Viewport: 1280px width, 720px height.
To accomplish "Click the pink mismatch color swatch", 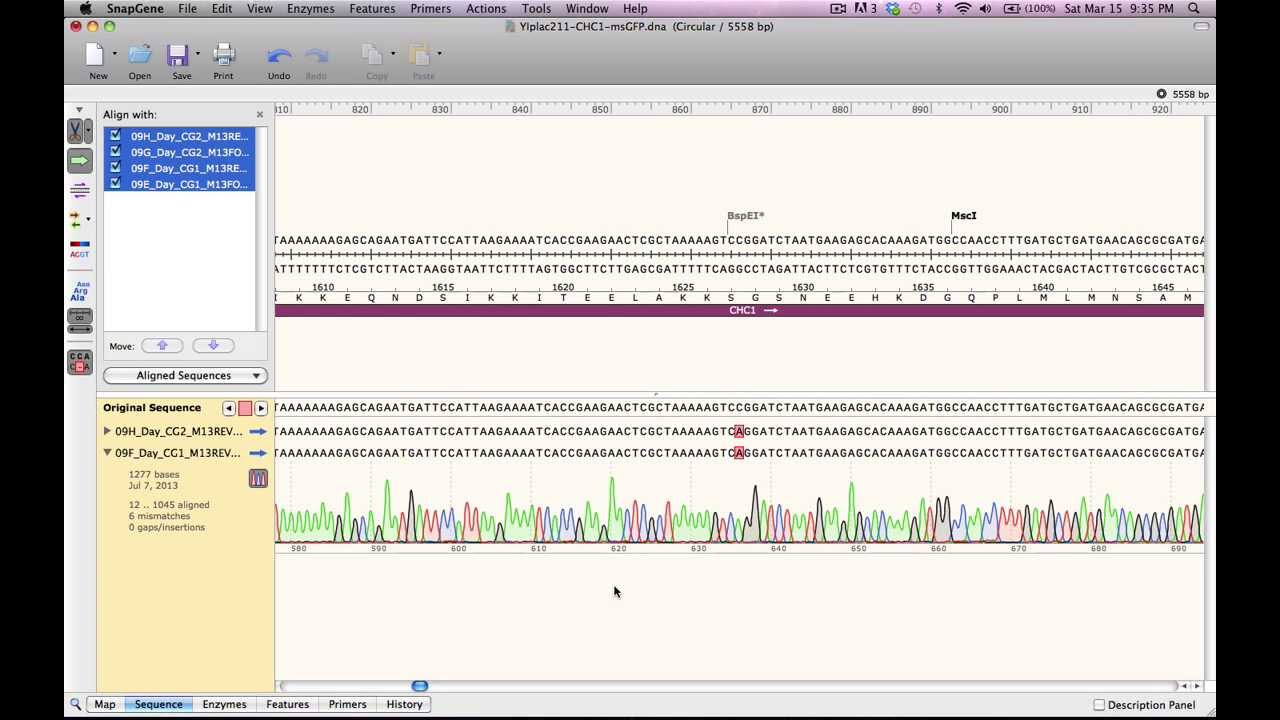I will click(245, 408).
